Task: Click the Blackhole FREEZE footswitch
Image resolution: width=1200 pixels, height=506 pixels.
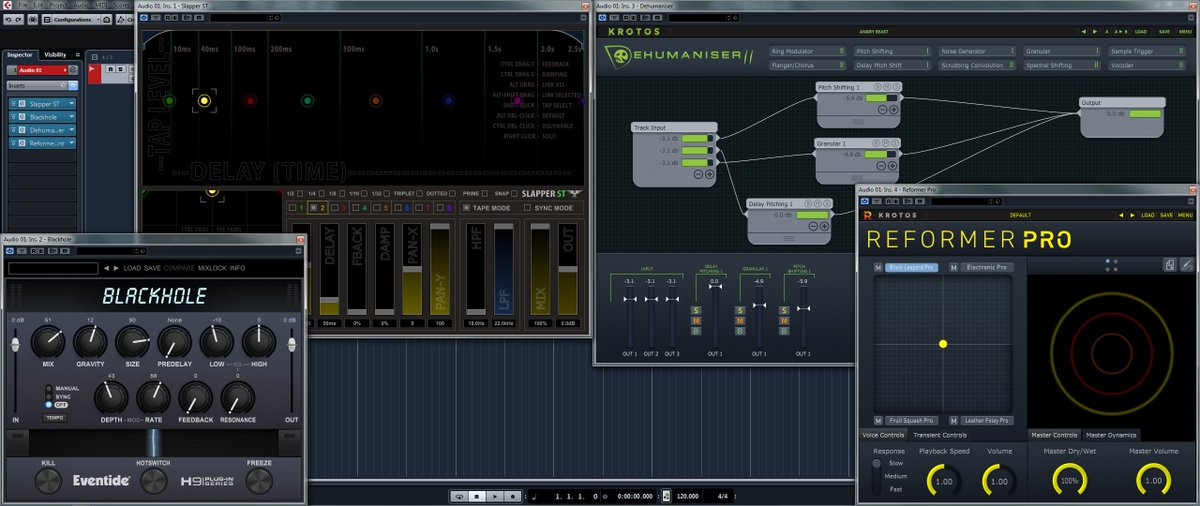Action: click(x=259, y=482)
